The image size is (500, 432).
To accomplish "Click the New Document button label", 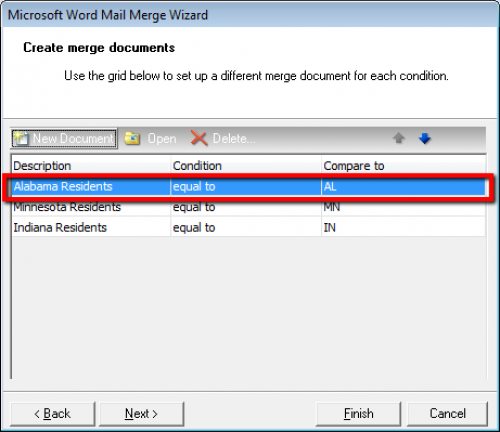I will (73, 138).
